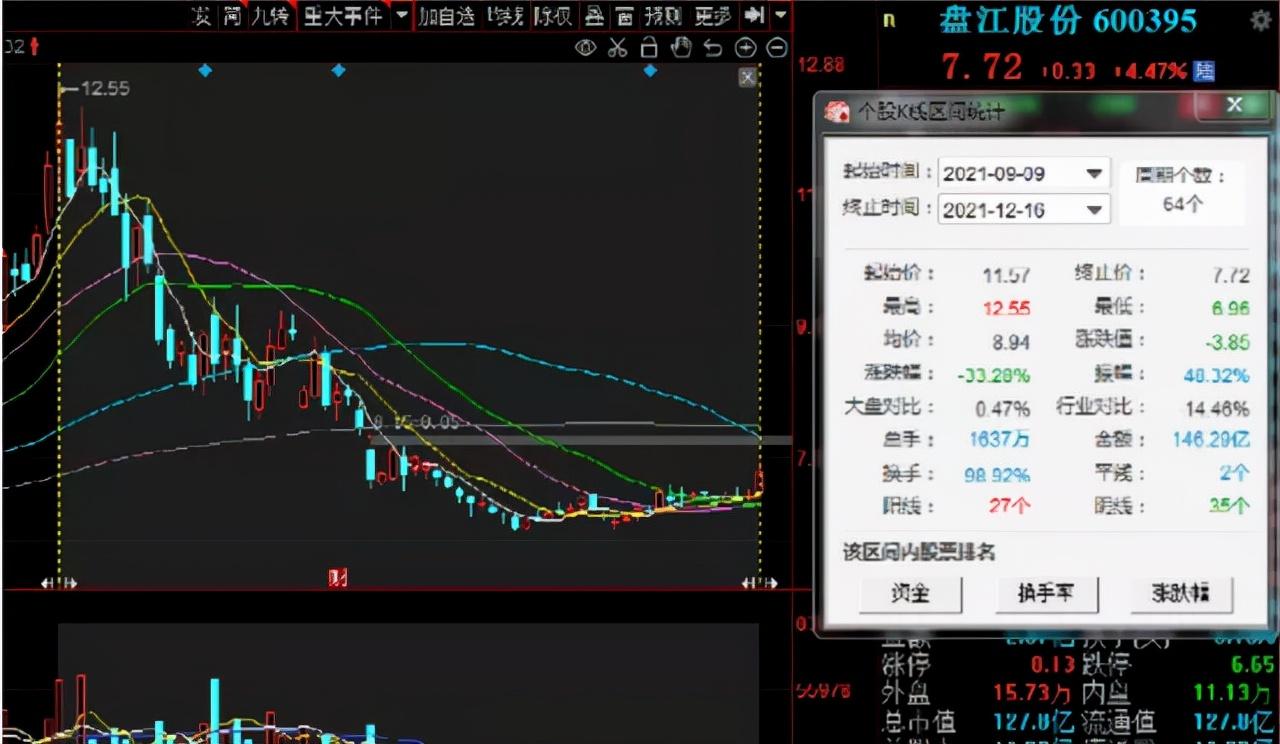Click the undo arrow icon
The width and height of the screenshot is (1280, 744).
(x=713, y=48)
